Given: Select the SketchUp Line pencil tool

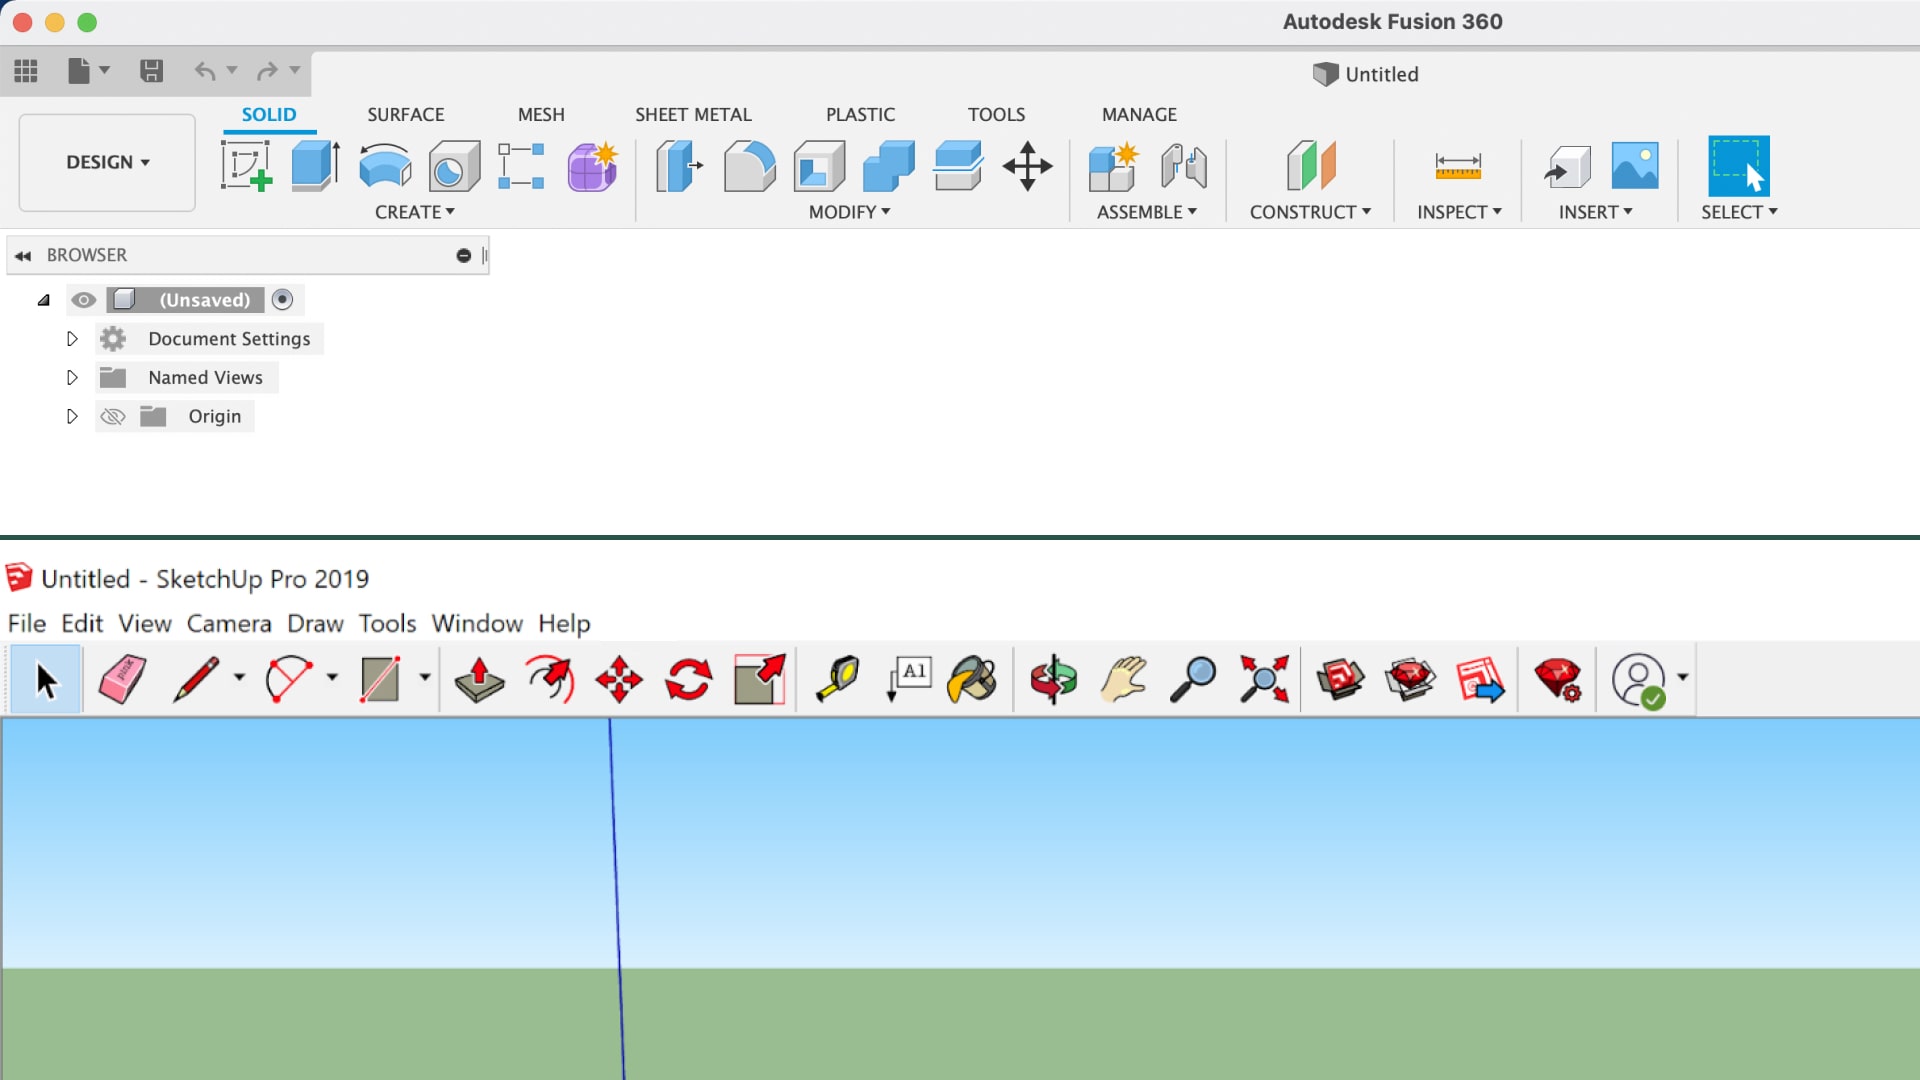Looking at the screenshot, I should (x=196, y=680).
